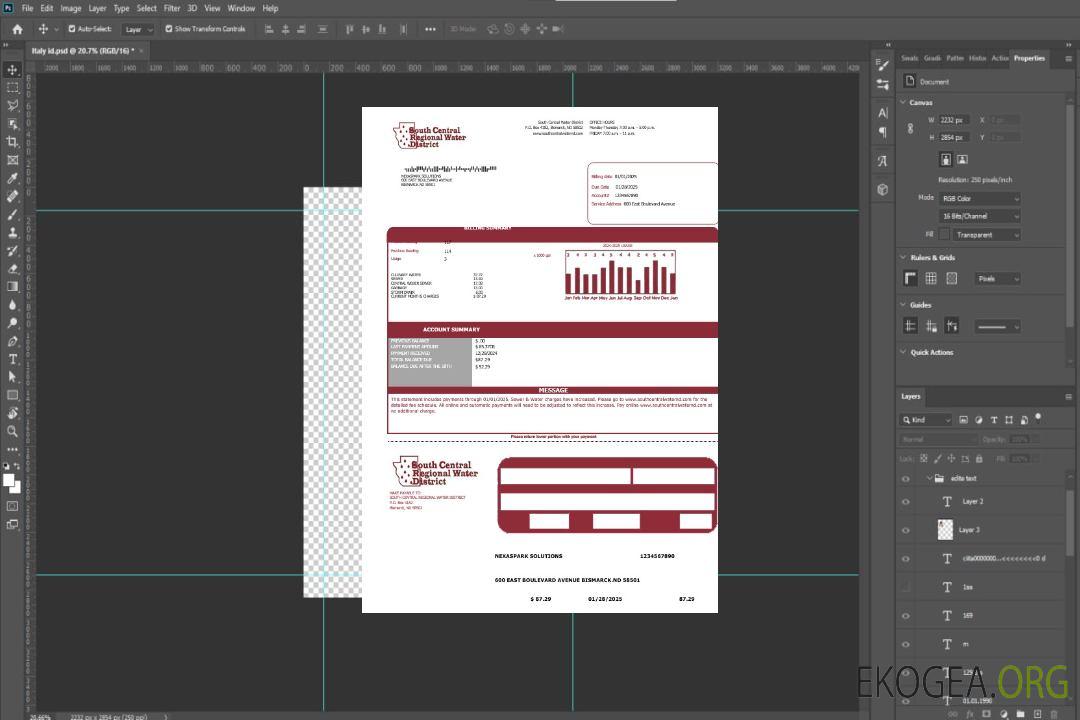Image resolution: width=1080 pixels, height=720 pixels.
Task: Pick the Zoom tool
Action: (x=12, y=431)
